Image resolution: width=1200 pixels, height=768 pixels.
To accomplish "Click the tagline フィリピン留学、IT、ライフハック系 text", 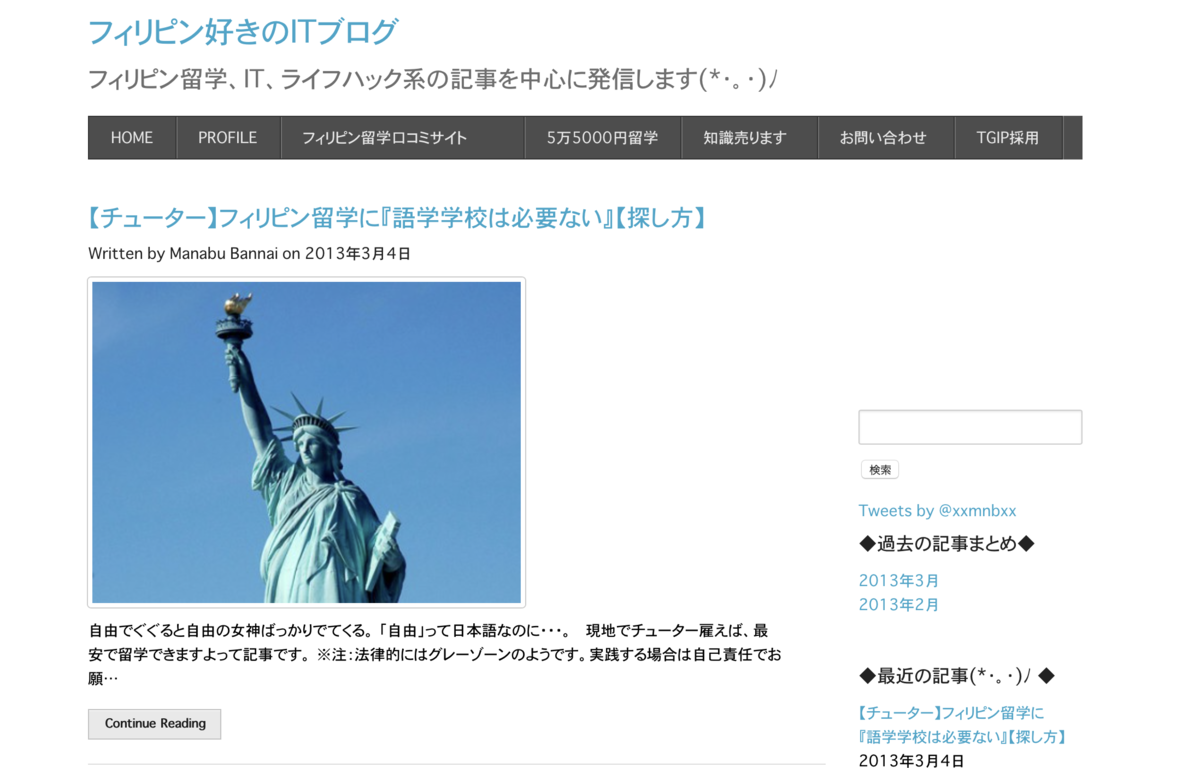I will 432,80.
